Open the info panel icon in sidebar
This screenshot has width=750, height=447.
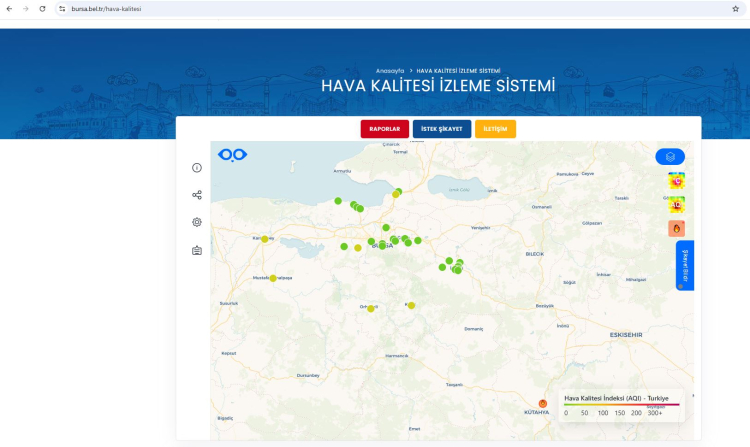coord(197,168)
